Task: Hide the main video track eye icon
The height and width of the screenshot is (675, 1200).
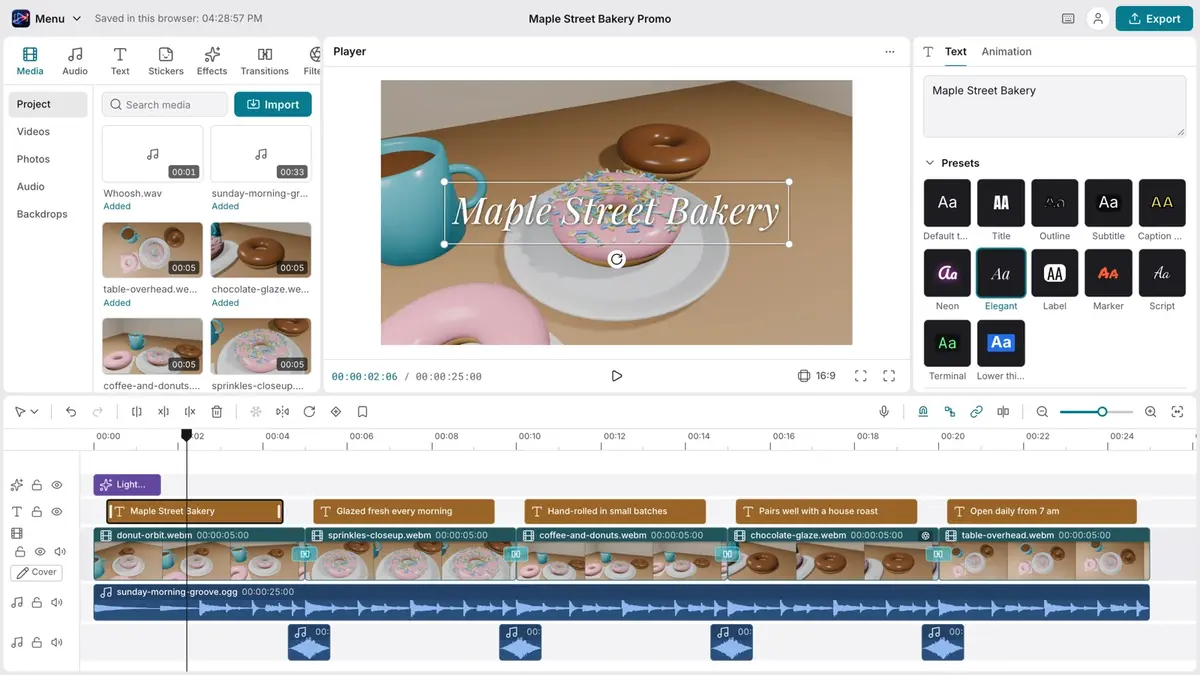Action: [x=41, y=552]
